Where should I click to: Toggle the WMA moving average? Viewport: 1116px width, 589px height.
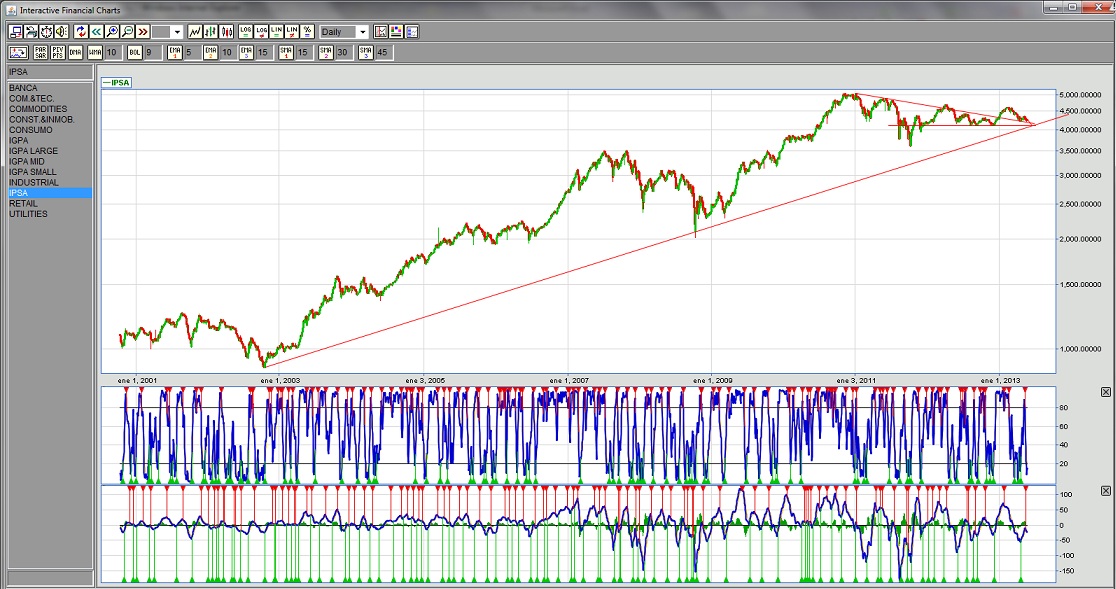pyautogui.click(x=95, y=53)
